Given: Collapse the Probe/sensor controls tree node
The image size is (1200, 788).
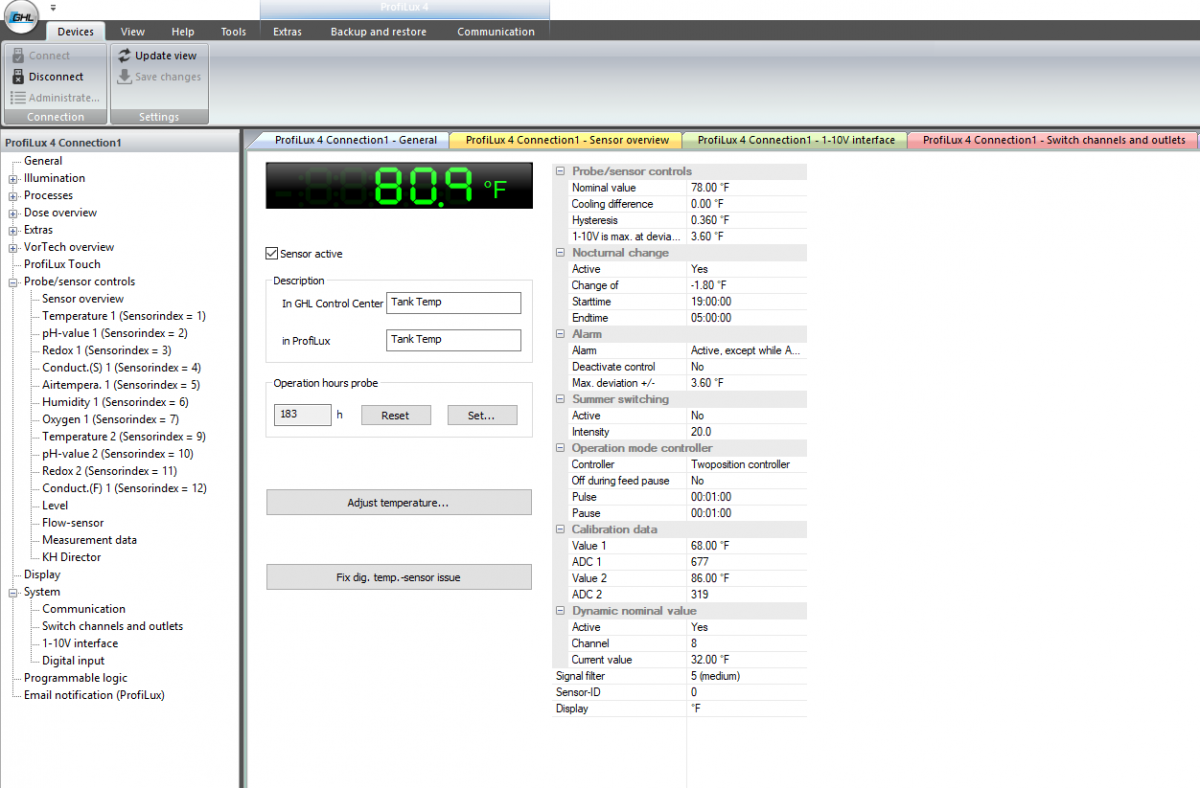Looking at the screenshot, I should click(x=14, y=282).
